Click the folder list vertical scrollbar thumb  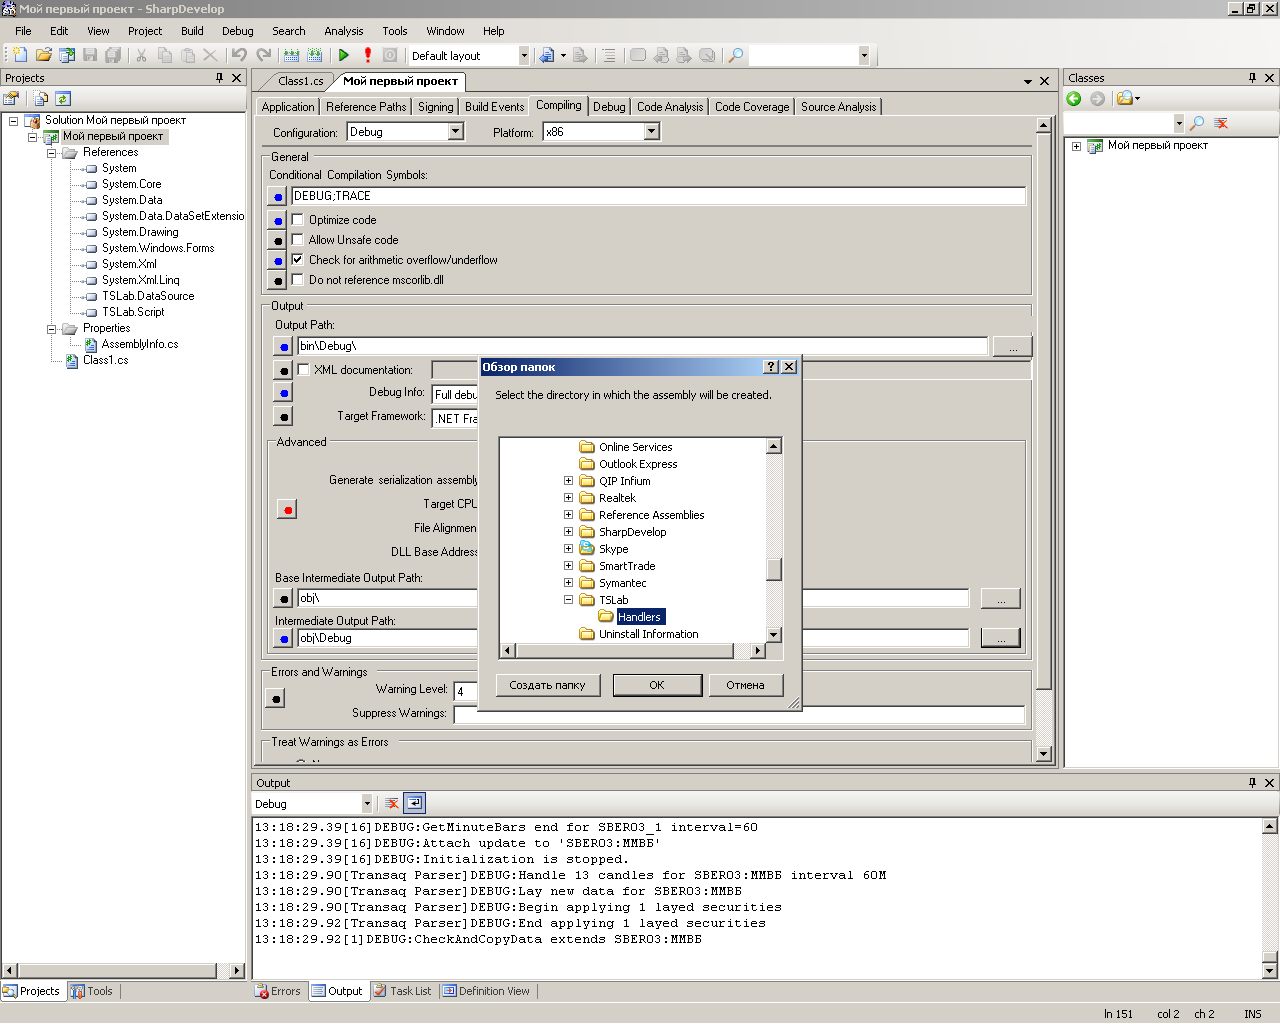774,569
